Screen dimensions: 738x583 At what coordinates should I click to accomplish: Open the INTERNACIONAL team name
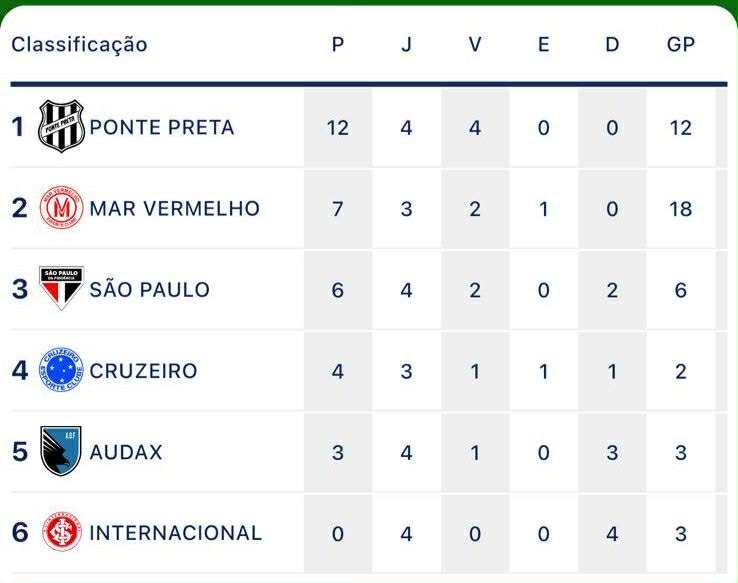click(x=176, y=533)
